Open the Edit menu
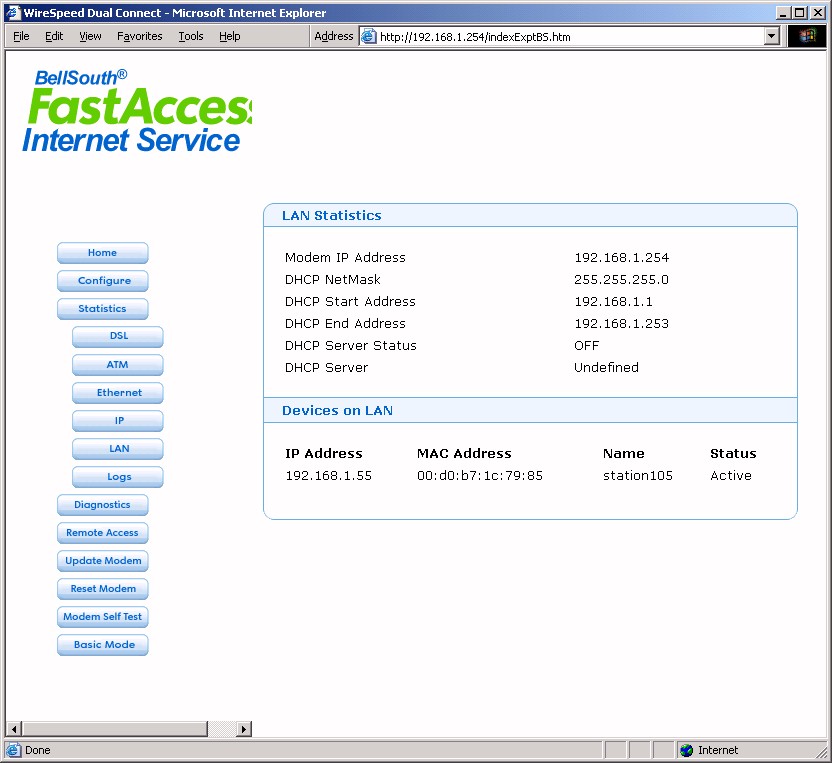This screenshot has height=763, width=832. [54, 36]
